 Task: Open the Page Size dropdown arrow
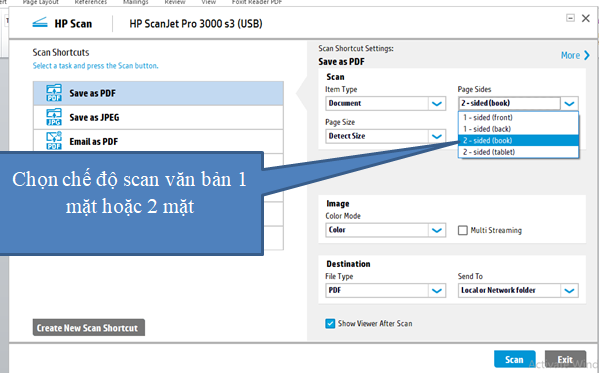pos(437,136)
